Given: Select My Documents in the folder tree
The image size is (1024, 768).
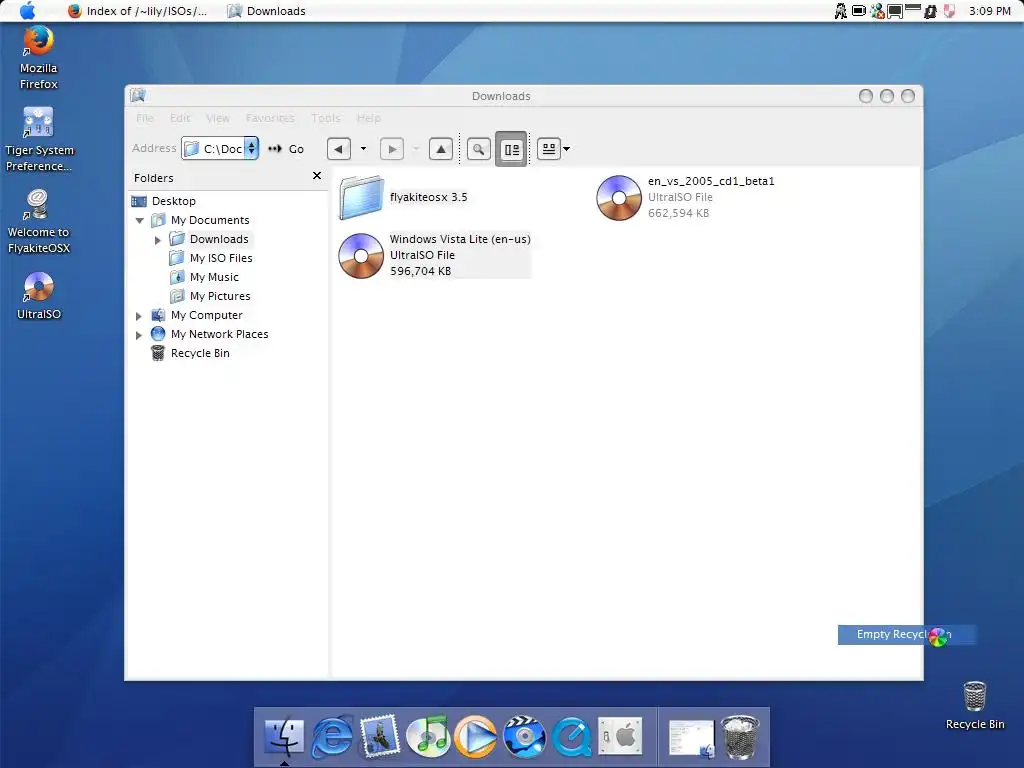Looking at the screenshot, I should 210,220.
